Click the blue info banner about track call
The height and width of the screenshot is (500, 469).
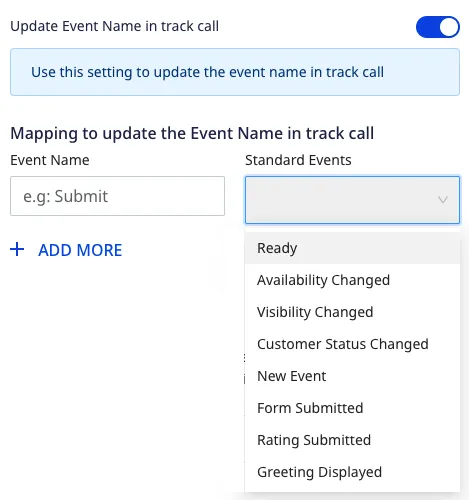click(235, 72)
